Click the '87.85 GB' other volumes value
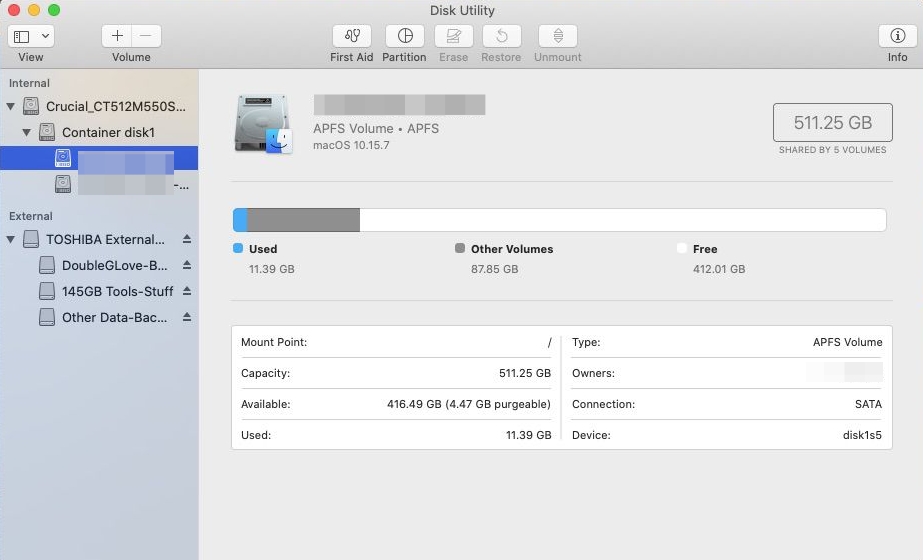The width and height of the screenshot is (923, 560). (494, 269)
